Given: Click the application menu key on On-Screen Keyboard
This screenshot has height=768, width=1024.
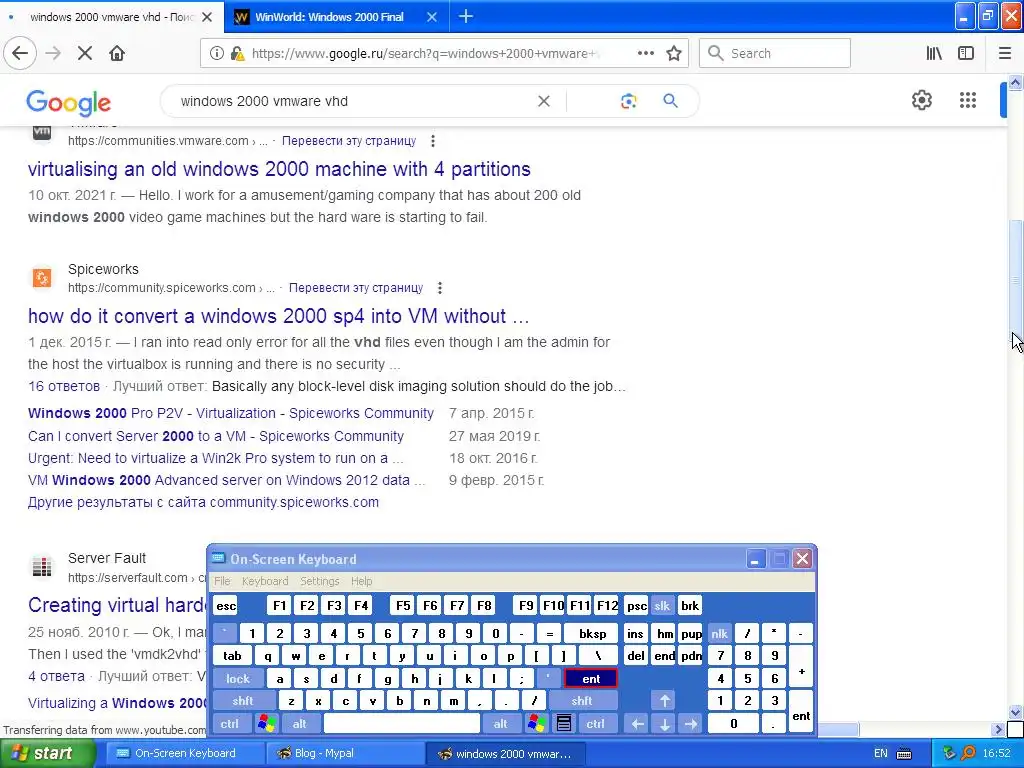Looking at the screenshot, I should click(x=564, y=724).
